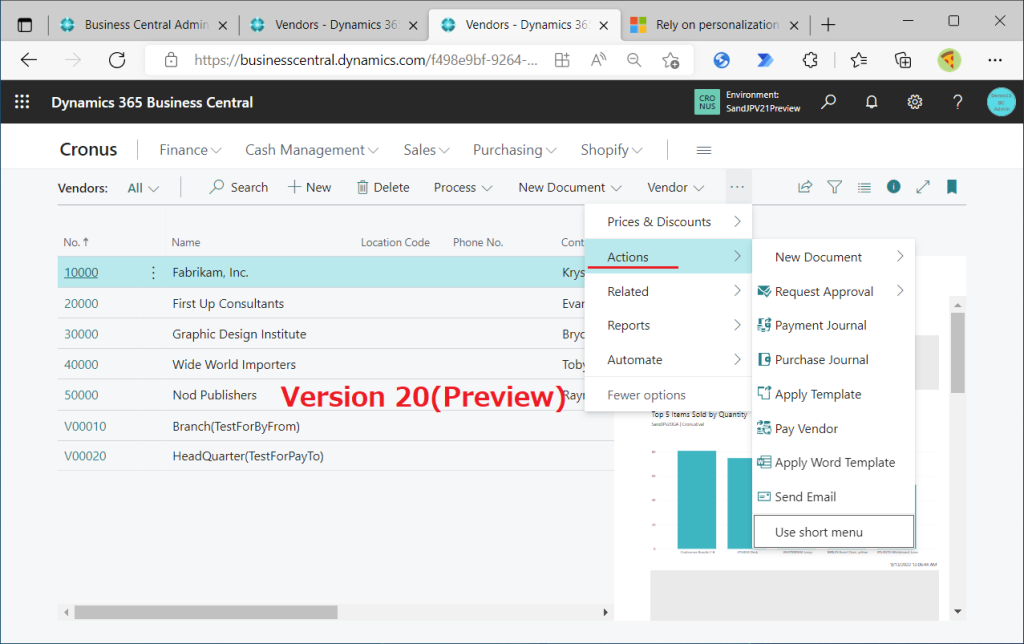
Task: Open the notifications bell
Action: 871,102
